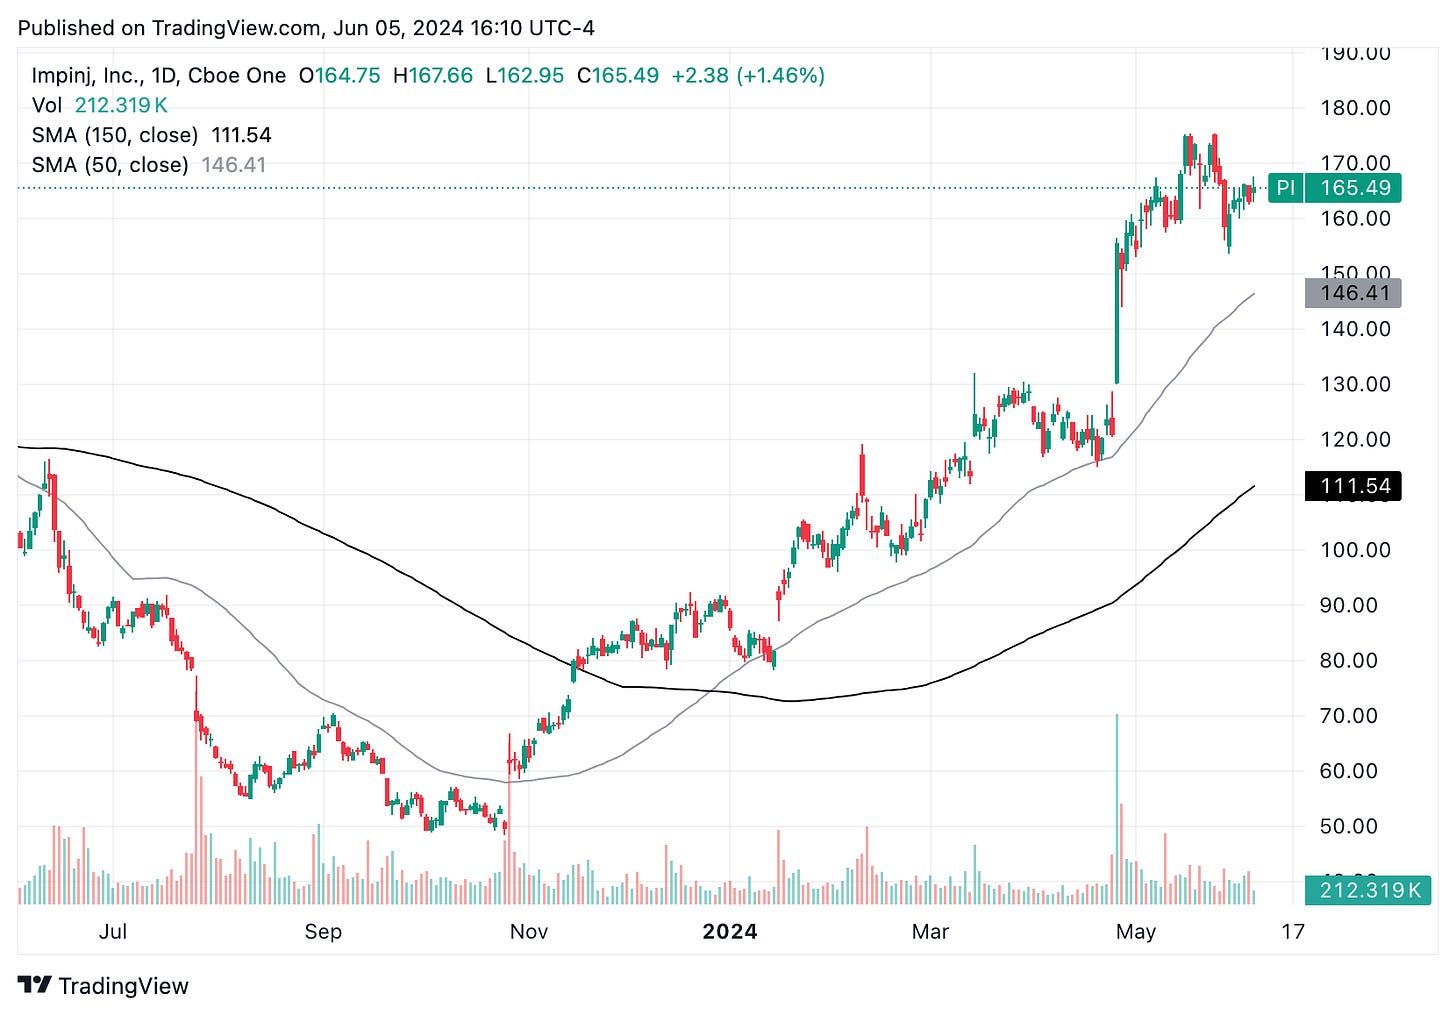Click the 180.00 price axis label
Viewport: 1456px width, 1016px height.
(x=1356, y=108)
